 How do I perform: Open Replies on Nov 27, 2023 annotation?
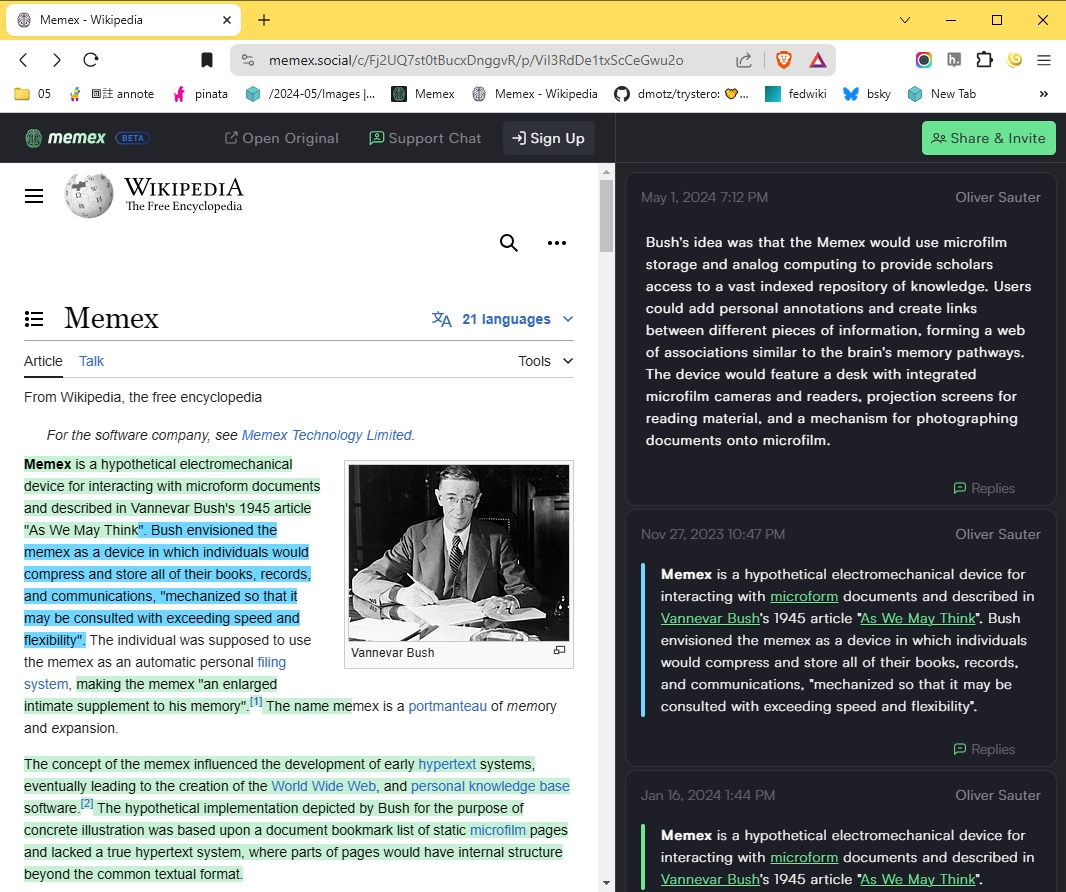984,749
